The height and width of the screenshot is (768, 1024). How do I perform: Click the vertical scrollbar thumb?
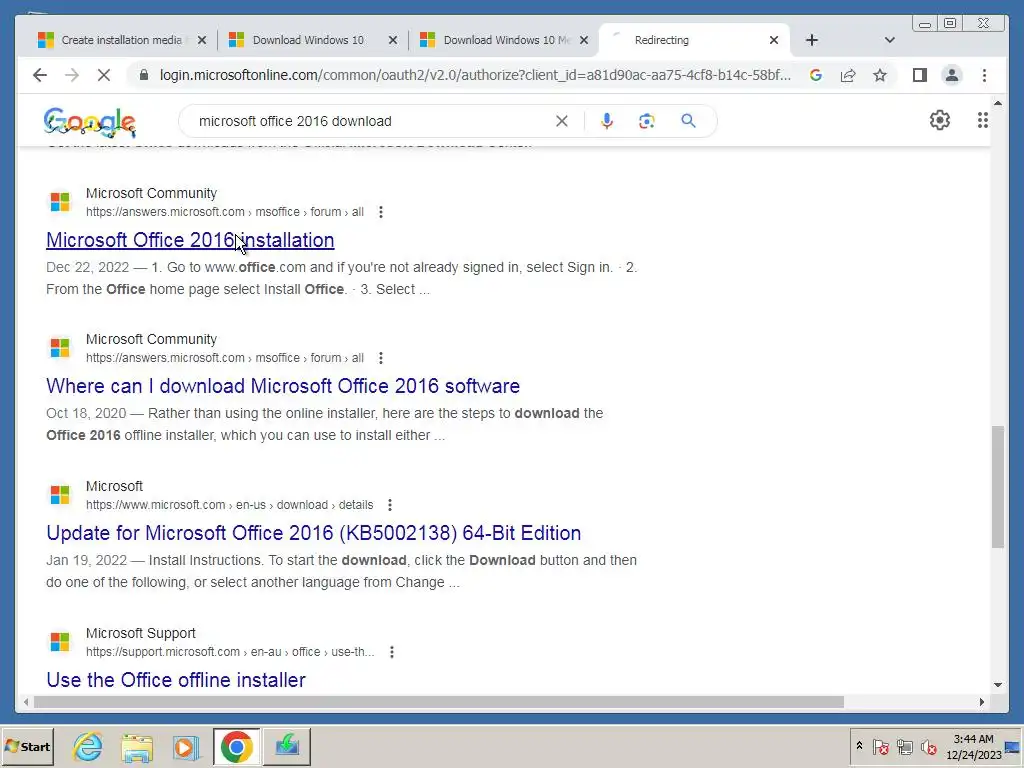click(x=998, y=487)
